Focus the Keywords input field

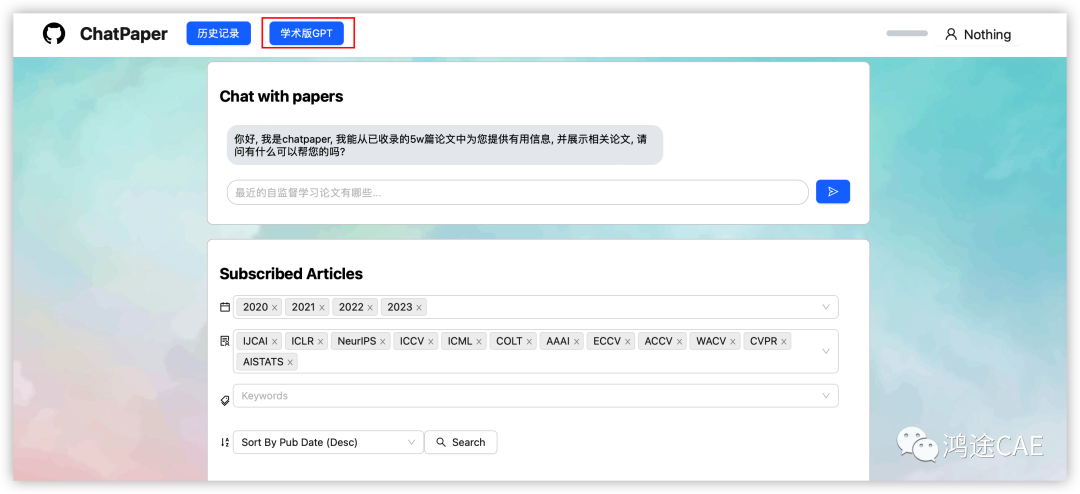click(536, 395)
